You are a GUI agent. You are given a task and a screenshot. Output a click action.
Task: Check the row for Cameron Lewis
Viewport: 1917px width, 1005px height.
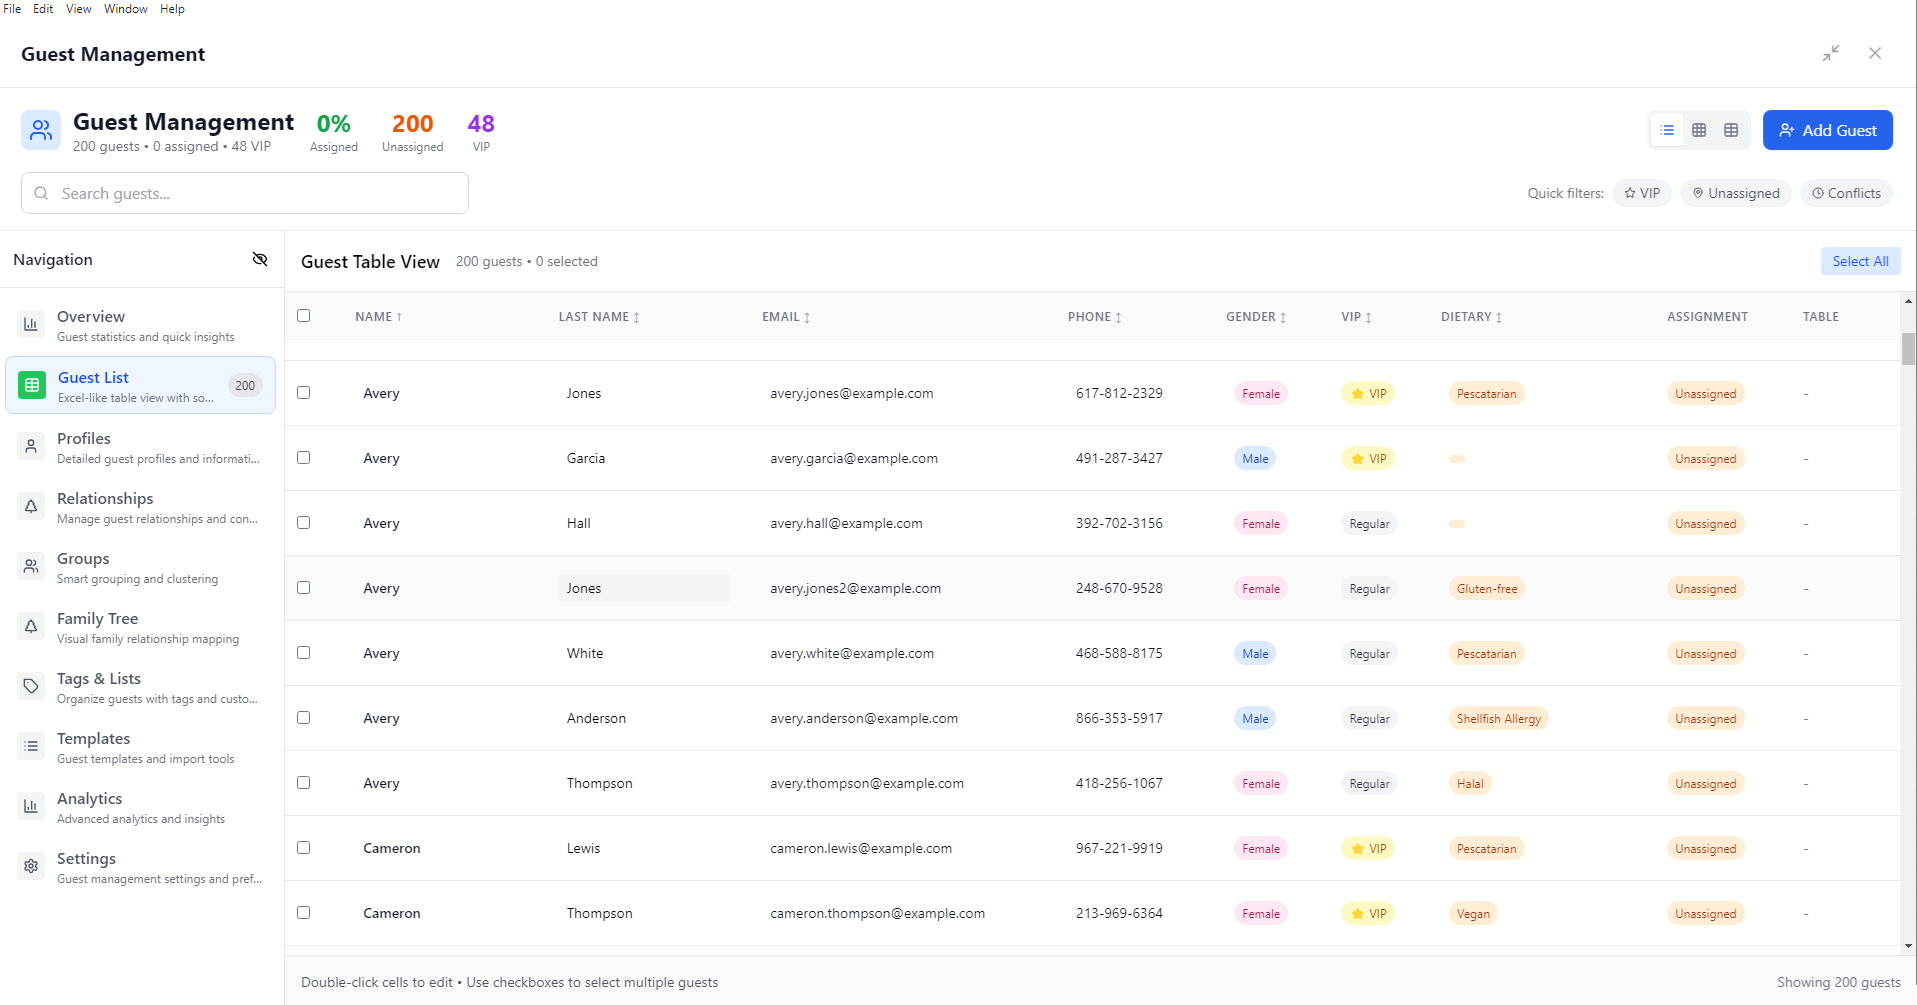[304, 847]
